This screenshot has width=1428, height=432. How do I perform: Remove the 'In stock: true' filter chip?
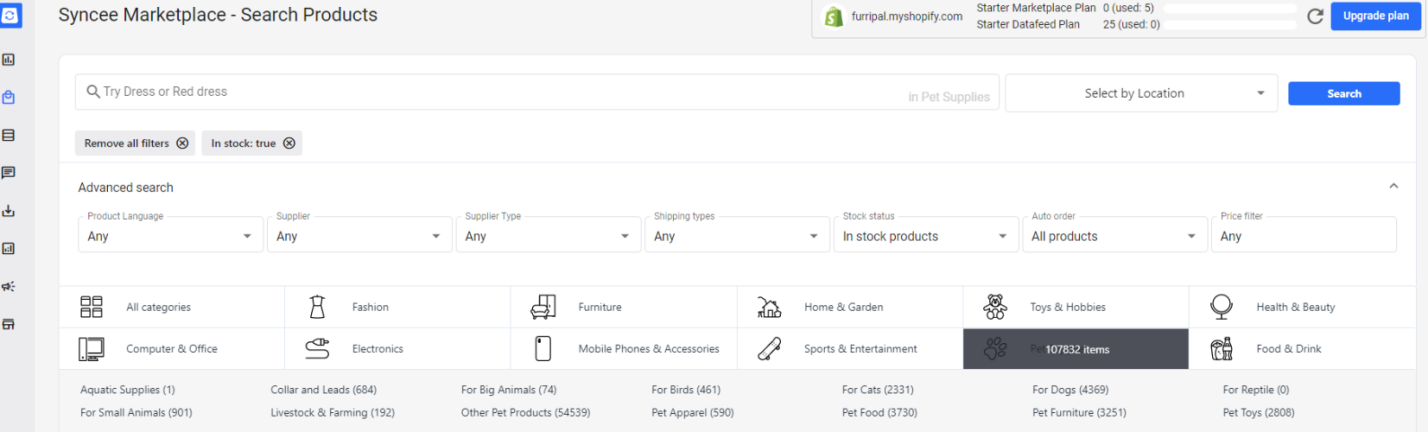289,143
